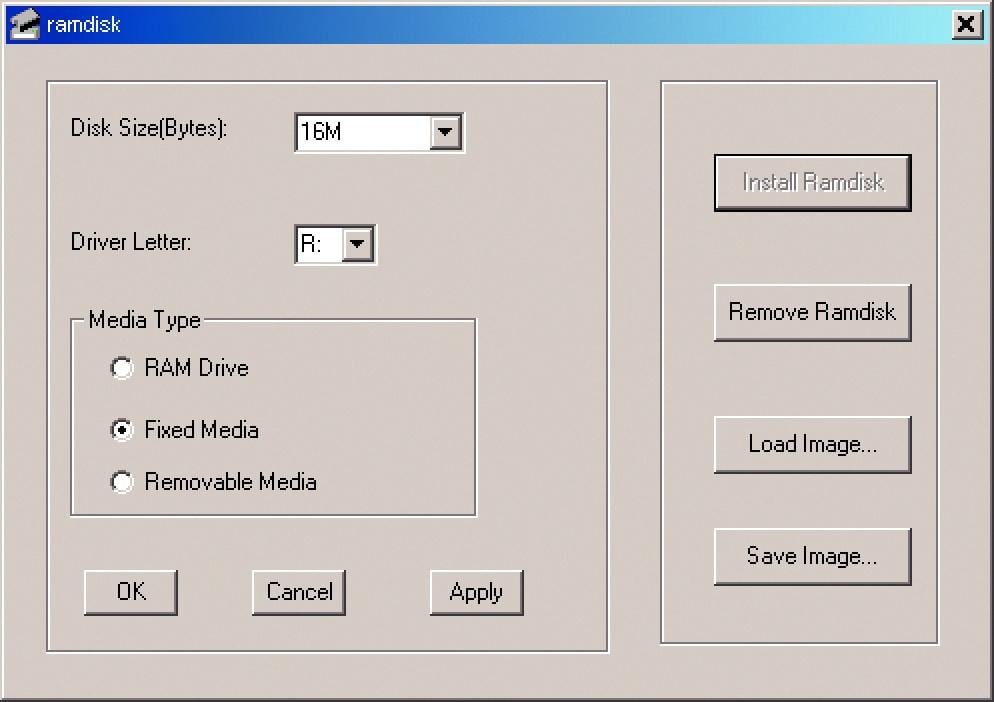Select the Removable Media option
Screen dimensions: 994x702
click(122, 482)
